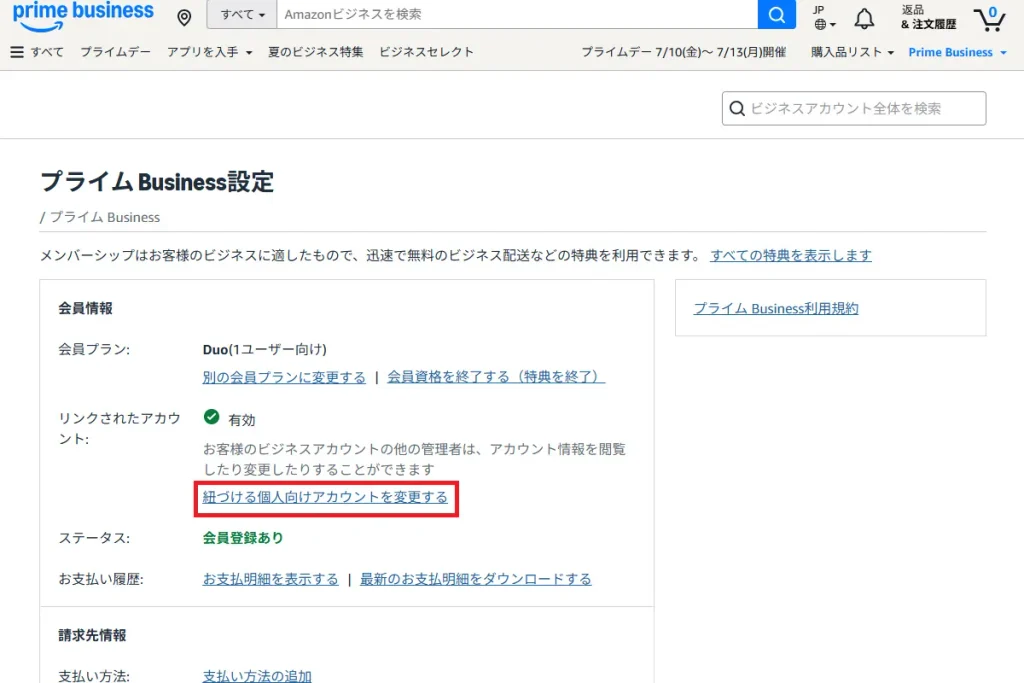Screen dimensions: 1024x683
Task: Open the notifications bell icon
Action: coord(864,18)
